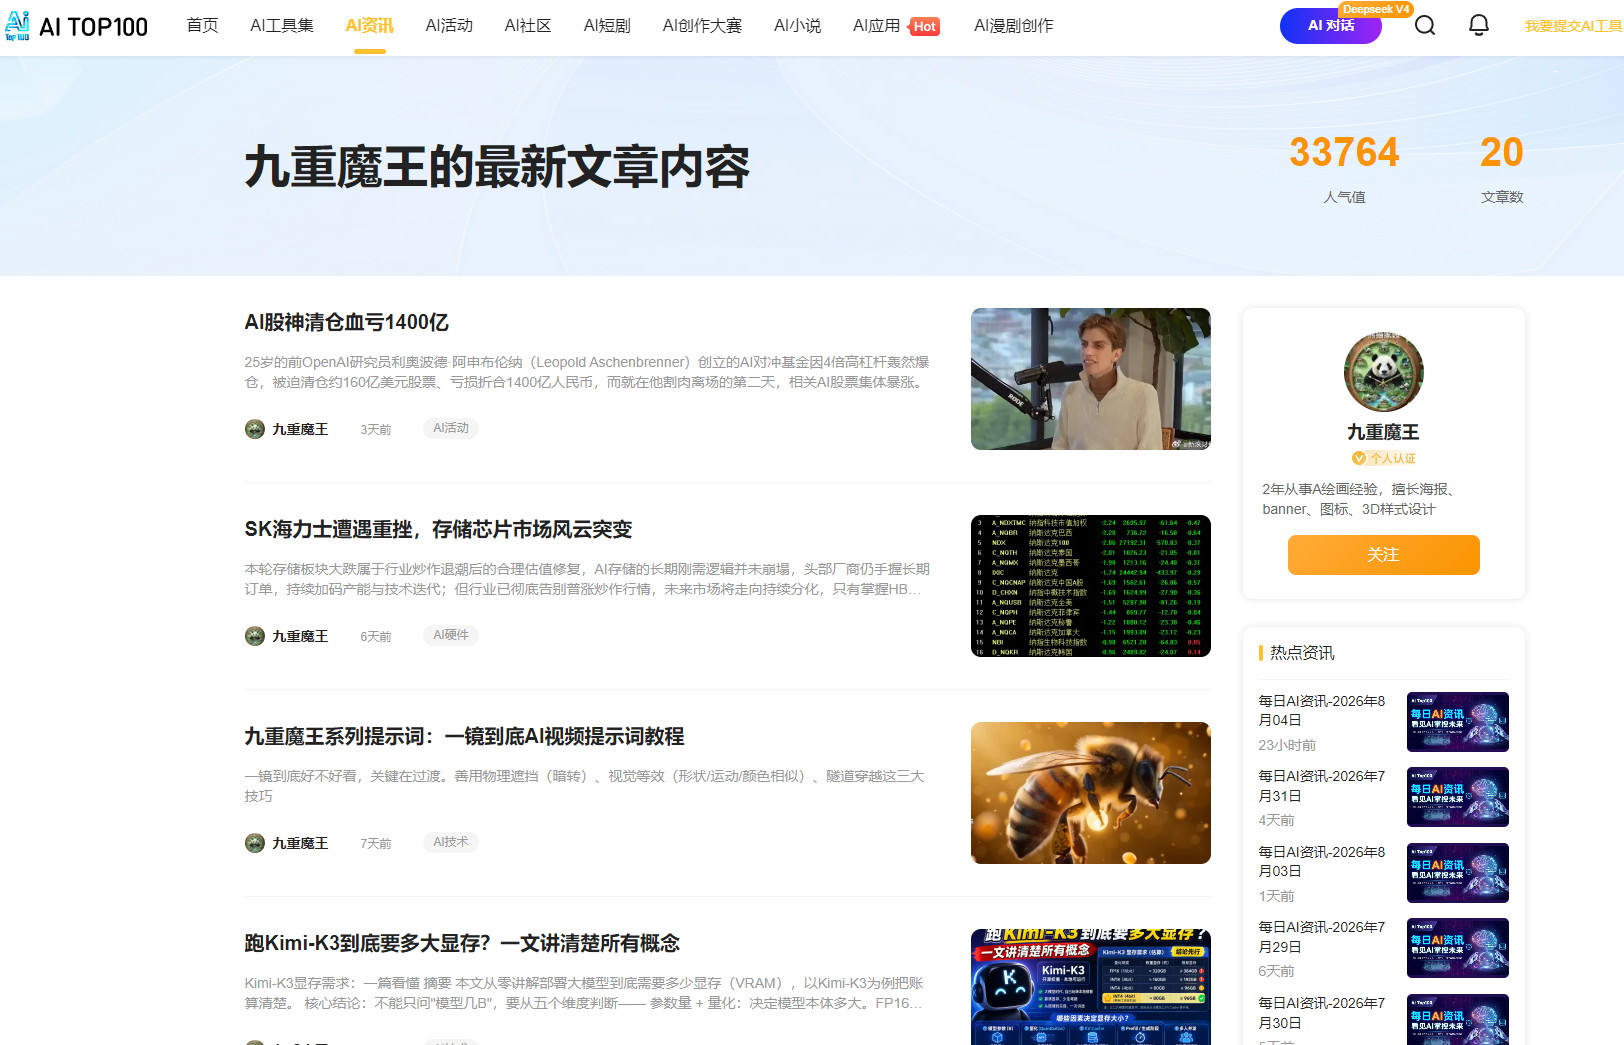
Task: Start the AI 对话 chat button
Action: click(x=1331, y=26)
